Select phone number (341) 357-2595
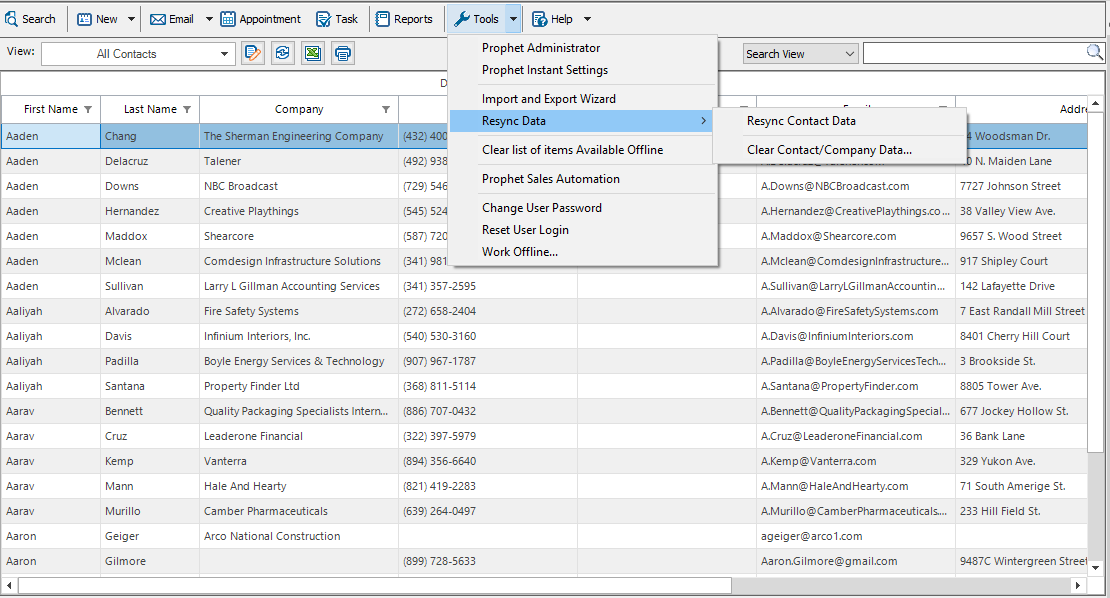This screenshot has height=598, width=1110. tap(488, 286)
